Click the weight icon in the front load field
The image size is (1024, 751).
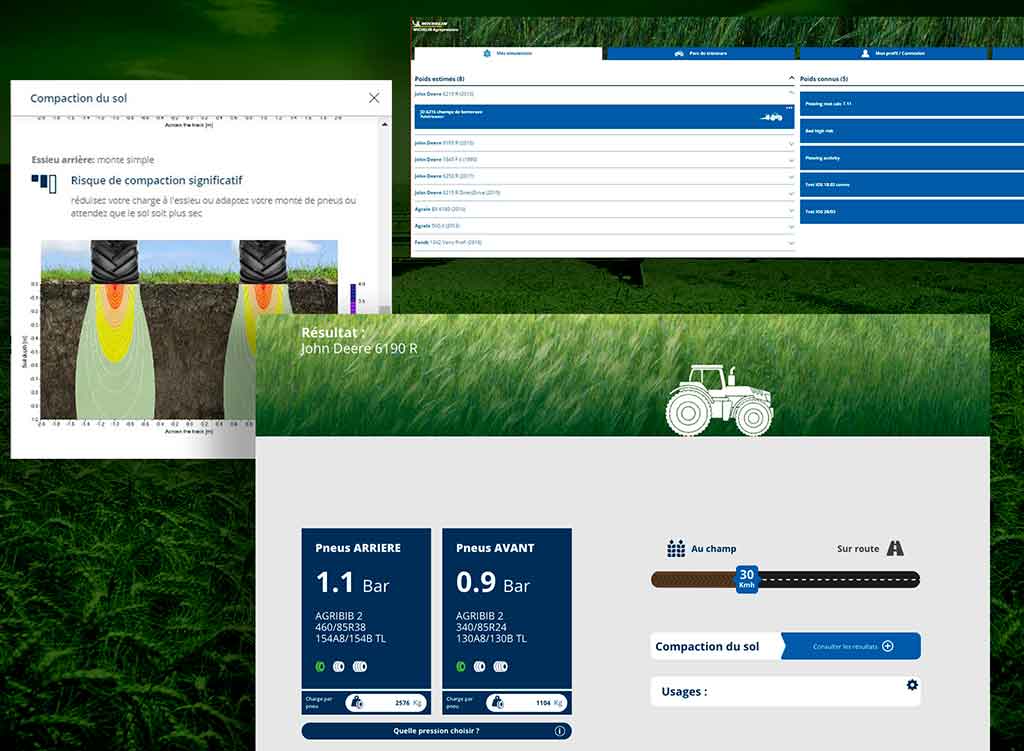tap(498, 703)
